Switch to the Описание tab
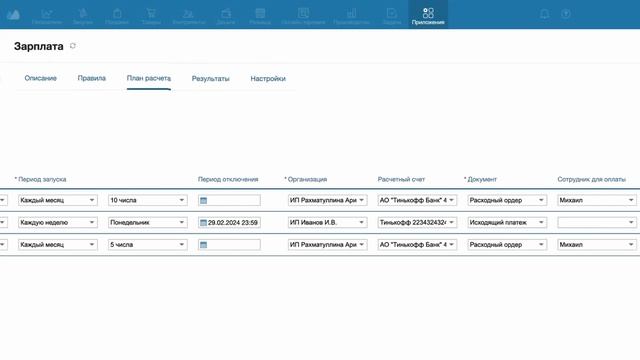The image size is (640, 360). (x=40, y=78)
